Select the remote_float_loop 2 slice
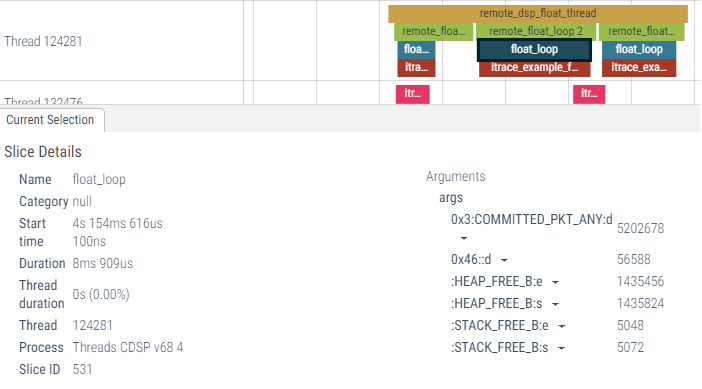 pos(536,31)
